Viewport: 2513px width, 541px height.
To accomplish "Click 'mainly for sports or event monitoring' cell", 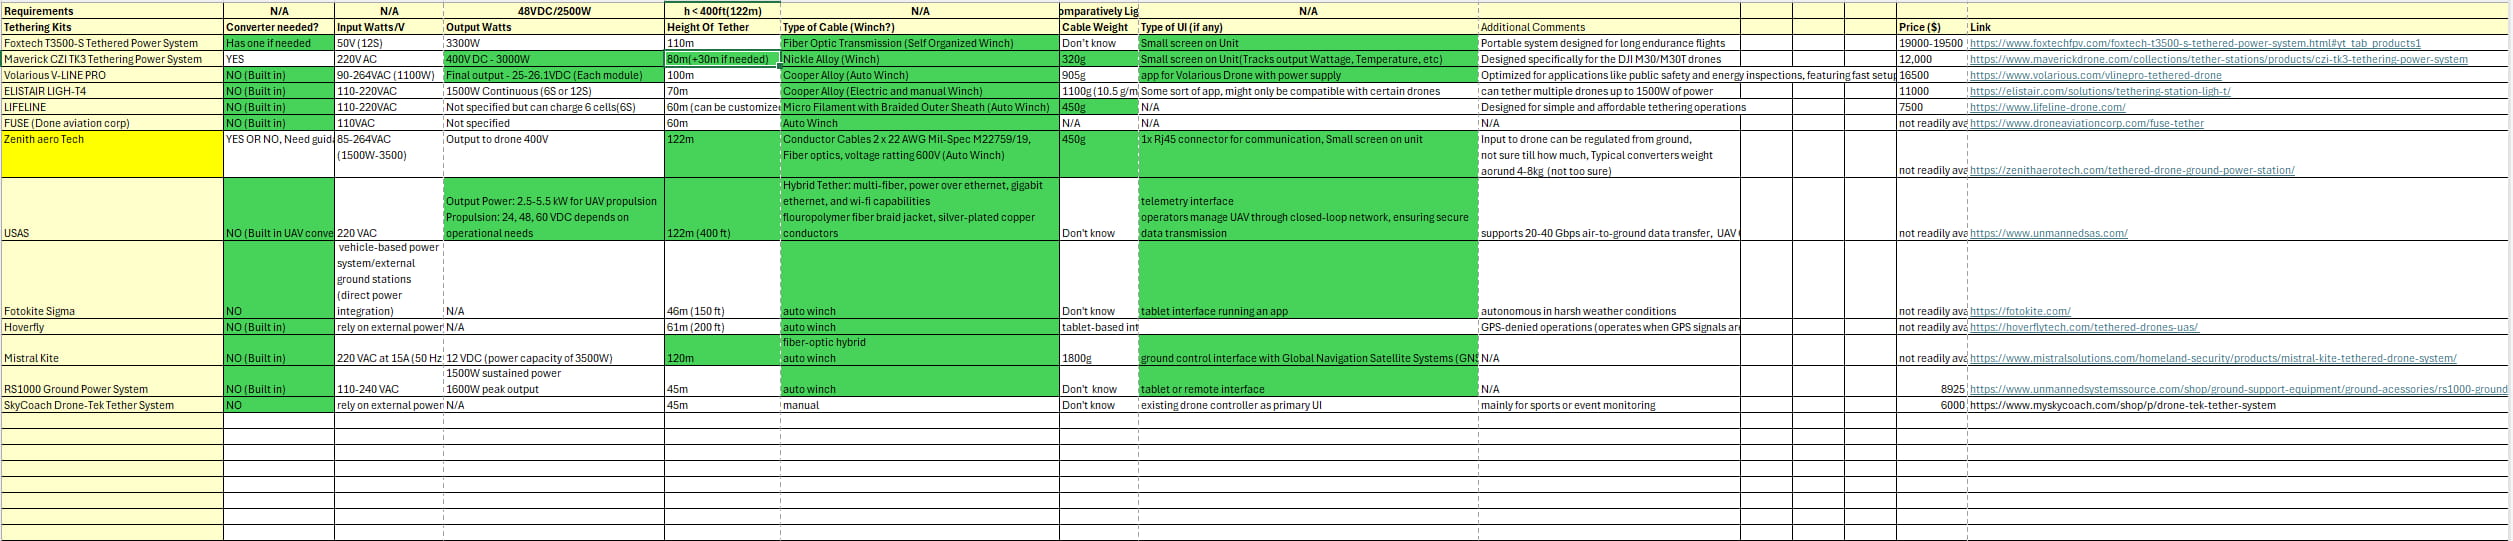I will pyautogui.click(x=1609, y=405).
